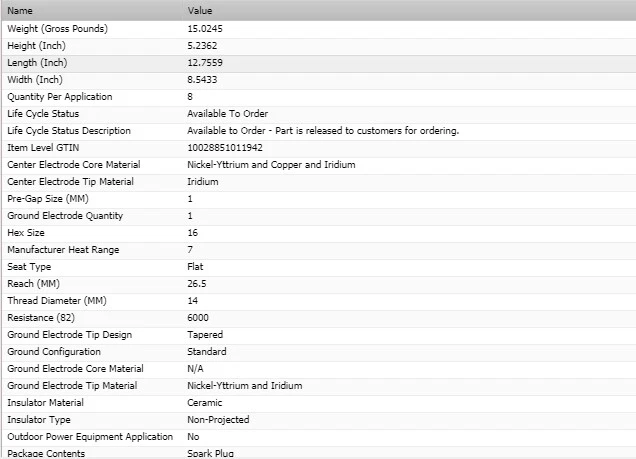
Task: Select the Length (Inch) row label
Action: click(x=37, y=63)
